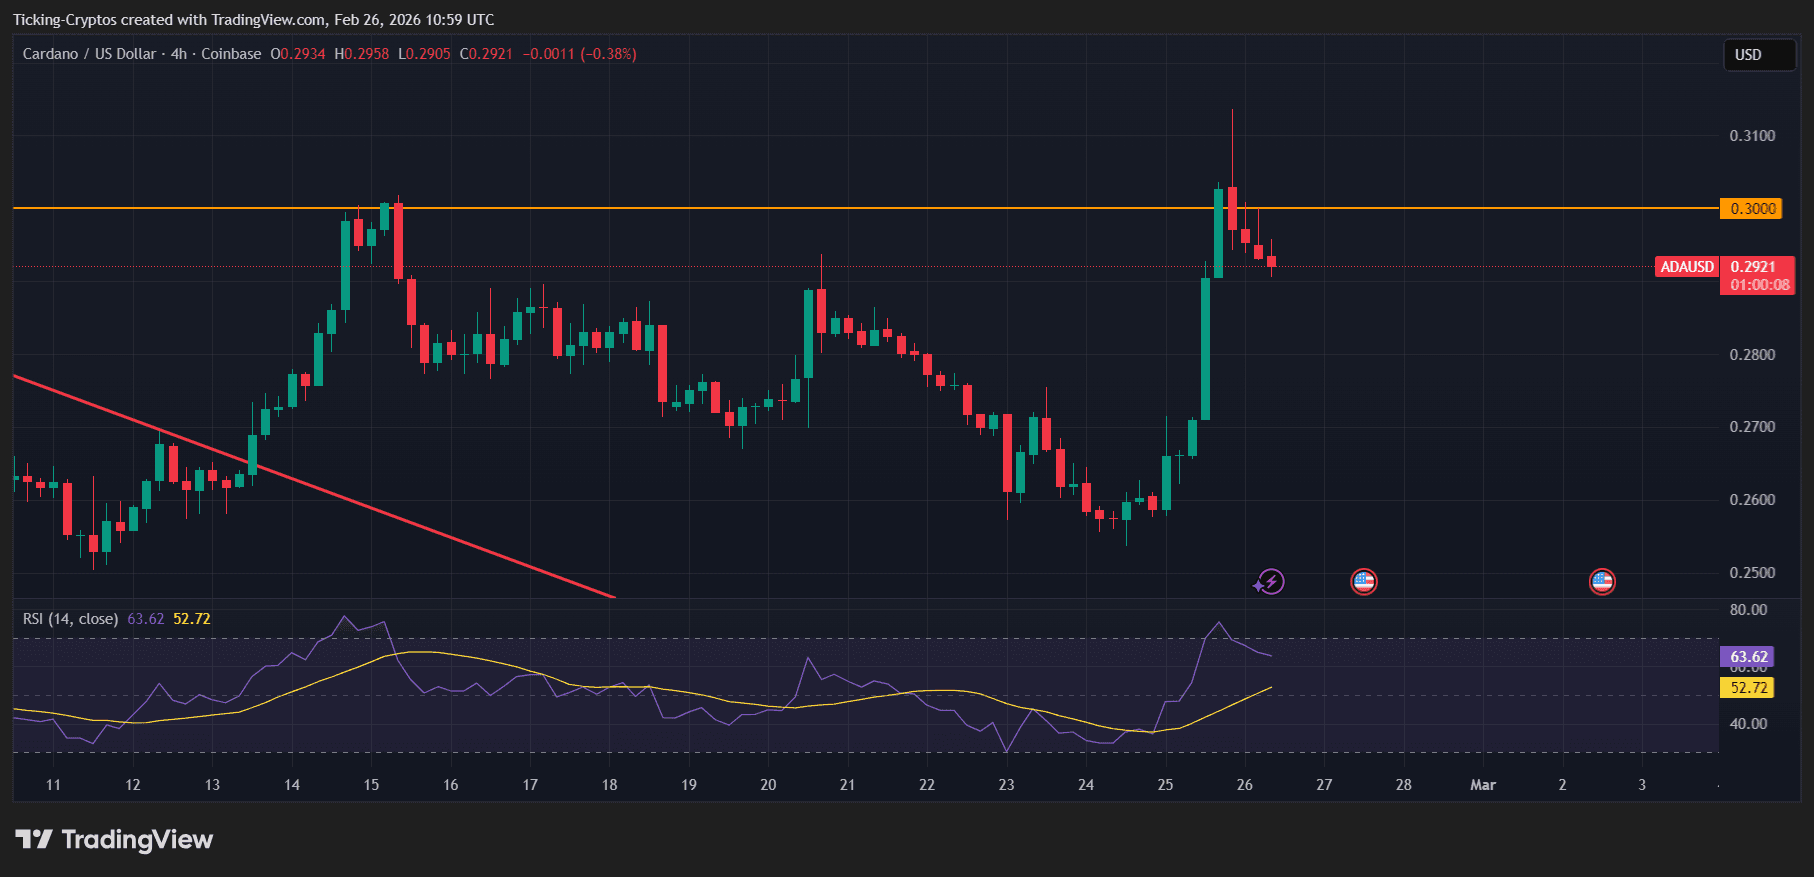Click the 4h interval in chart legend

[x=178, y=54]
